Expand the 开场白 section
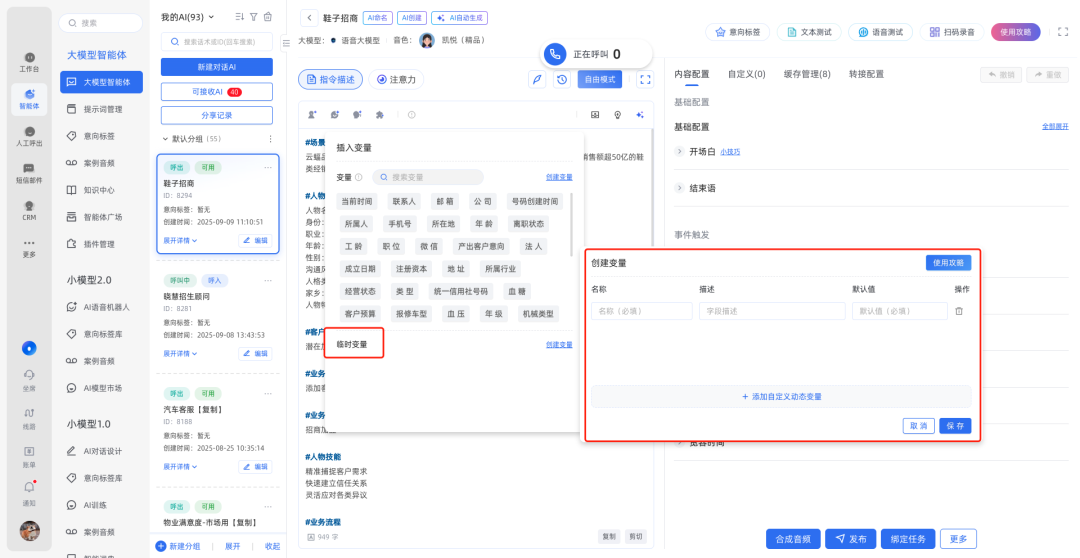 [x=680, y=151]
